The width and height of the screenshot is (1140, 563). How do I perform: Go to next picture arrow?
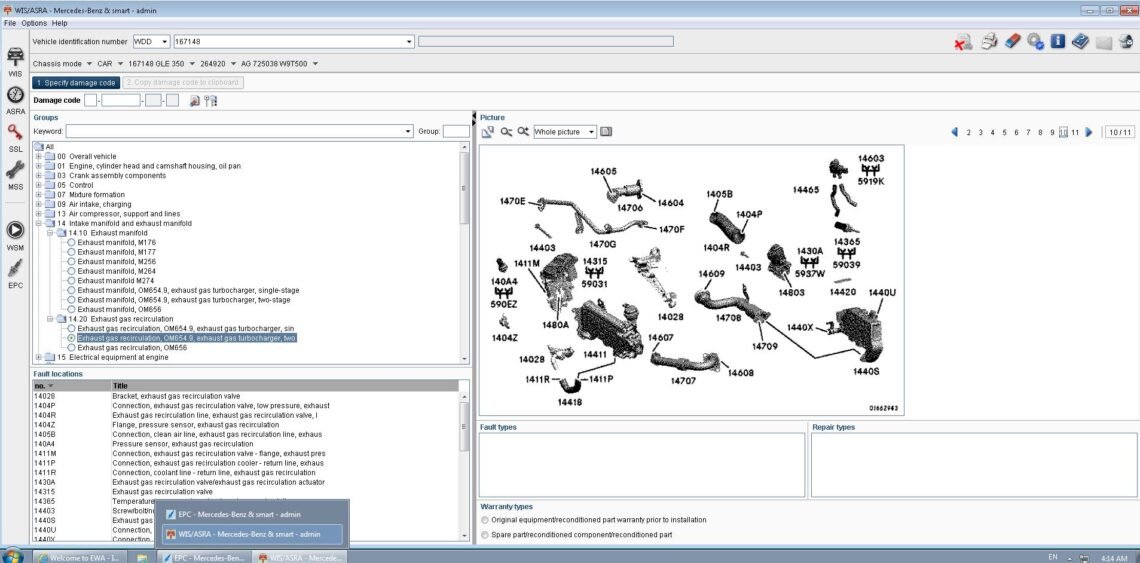[1088, 132]
